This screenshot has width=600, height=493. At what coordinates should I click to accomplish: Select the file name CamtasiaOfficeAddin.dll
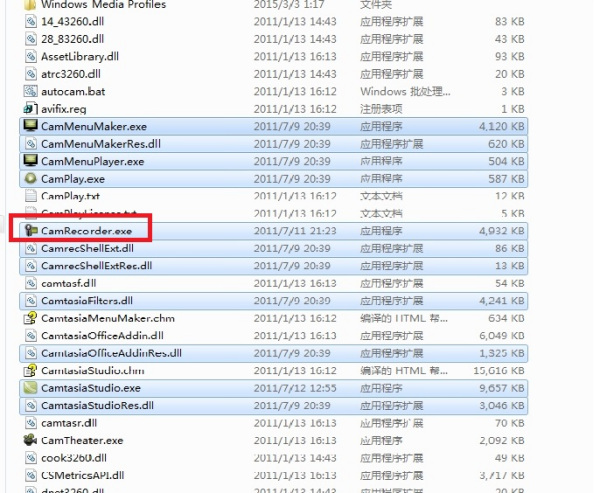tap(103, 336)
